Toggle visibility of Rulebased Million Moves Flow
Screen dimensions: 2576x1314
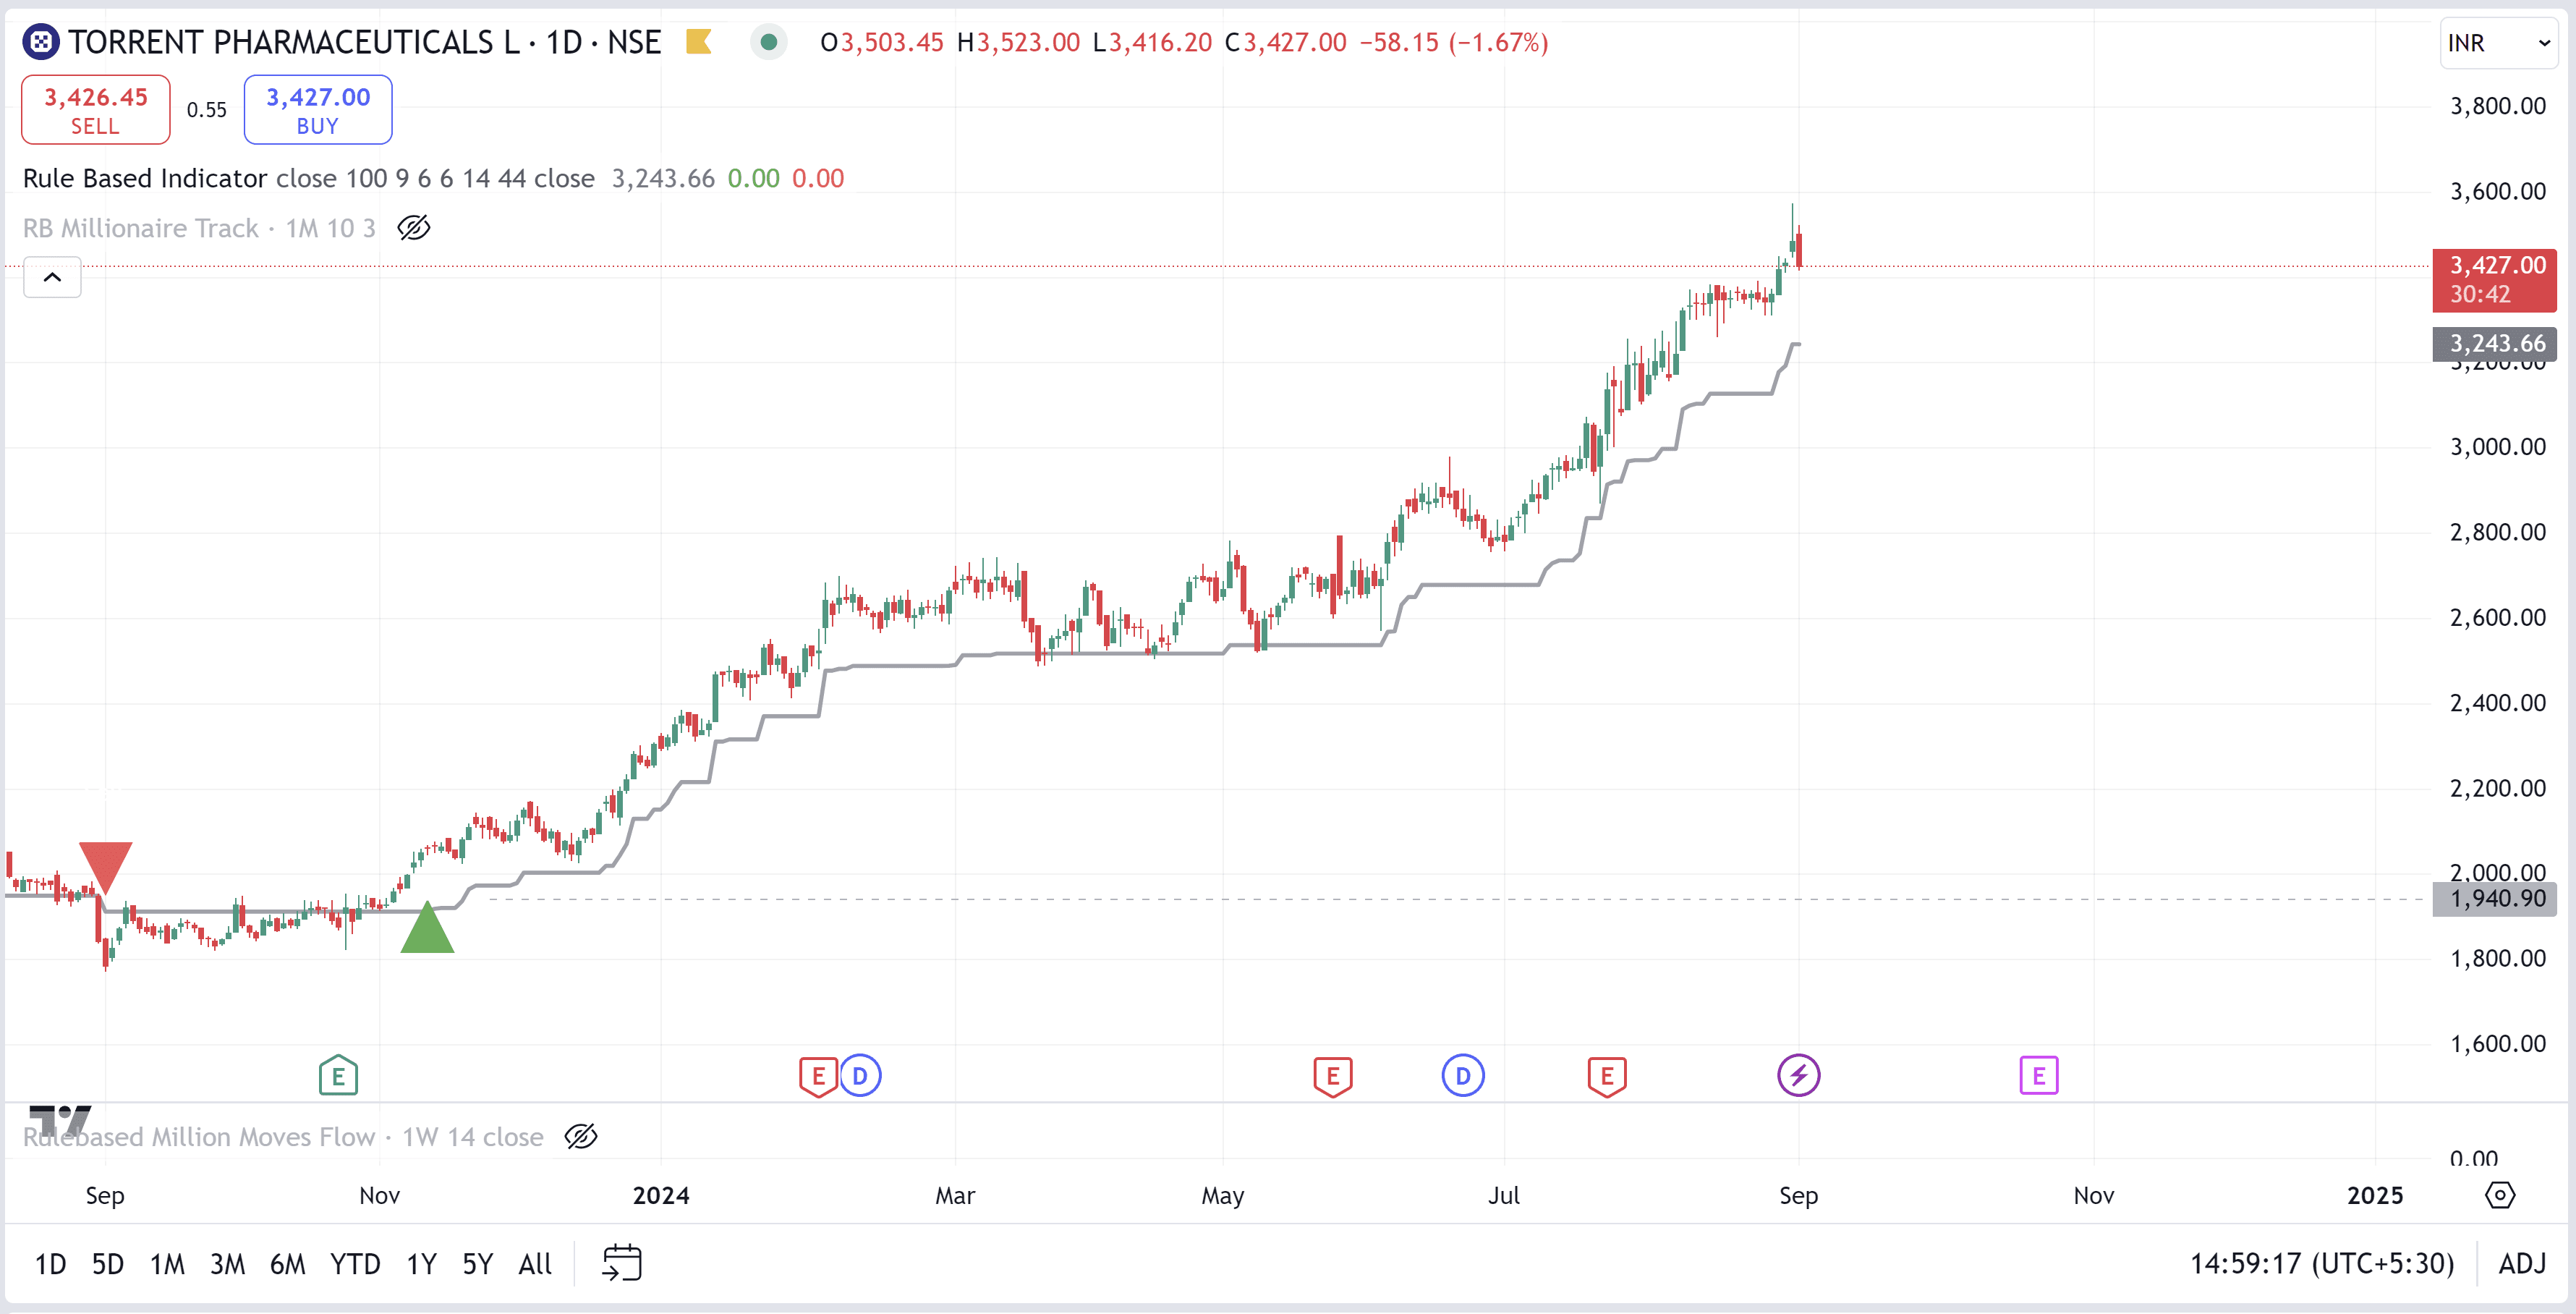coord(580,1137)
